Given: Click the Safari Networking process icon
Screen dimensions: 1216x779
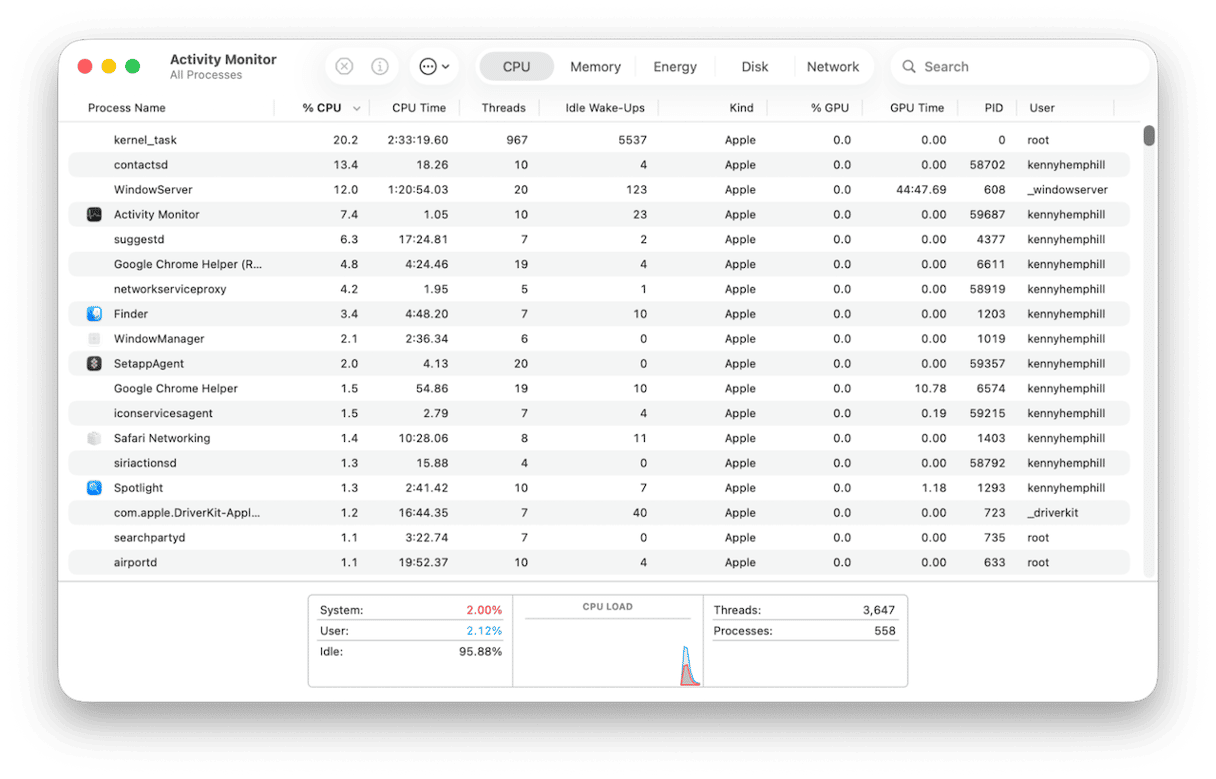Looking at the screenshot, I should 94,438.
